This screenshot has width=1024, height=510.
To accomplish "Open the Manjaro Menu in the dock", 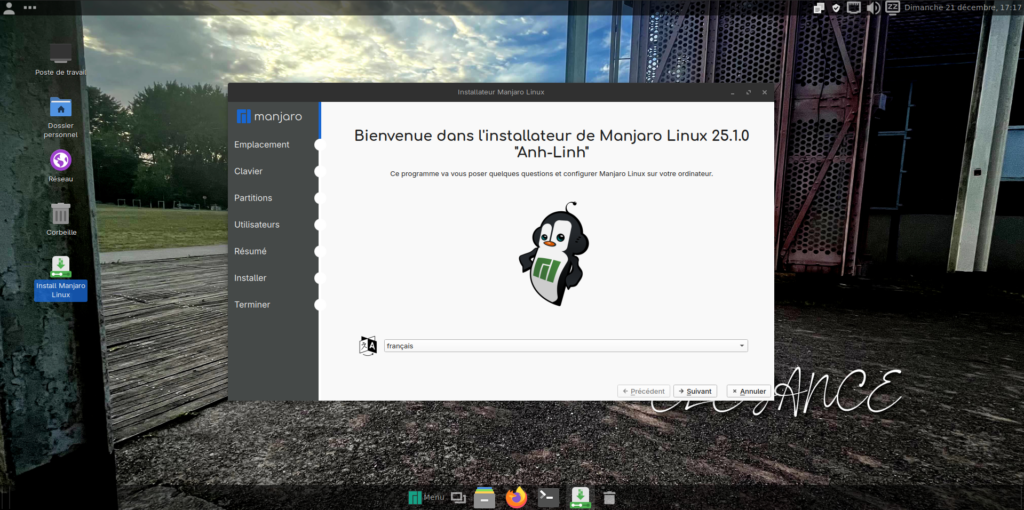I will pyautogui.click(x=426, y=498).
